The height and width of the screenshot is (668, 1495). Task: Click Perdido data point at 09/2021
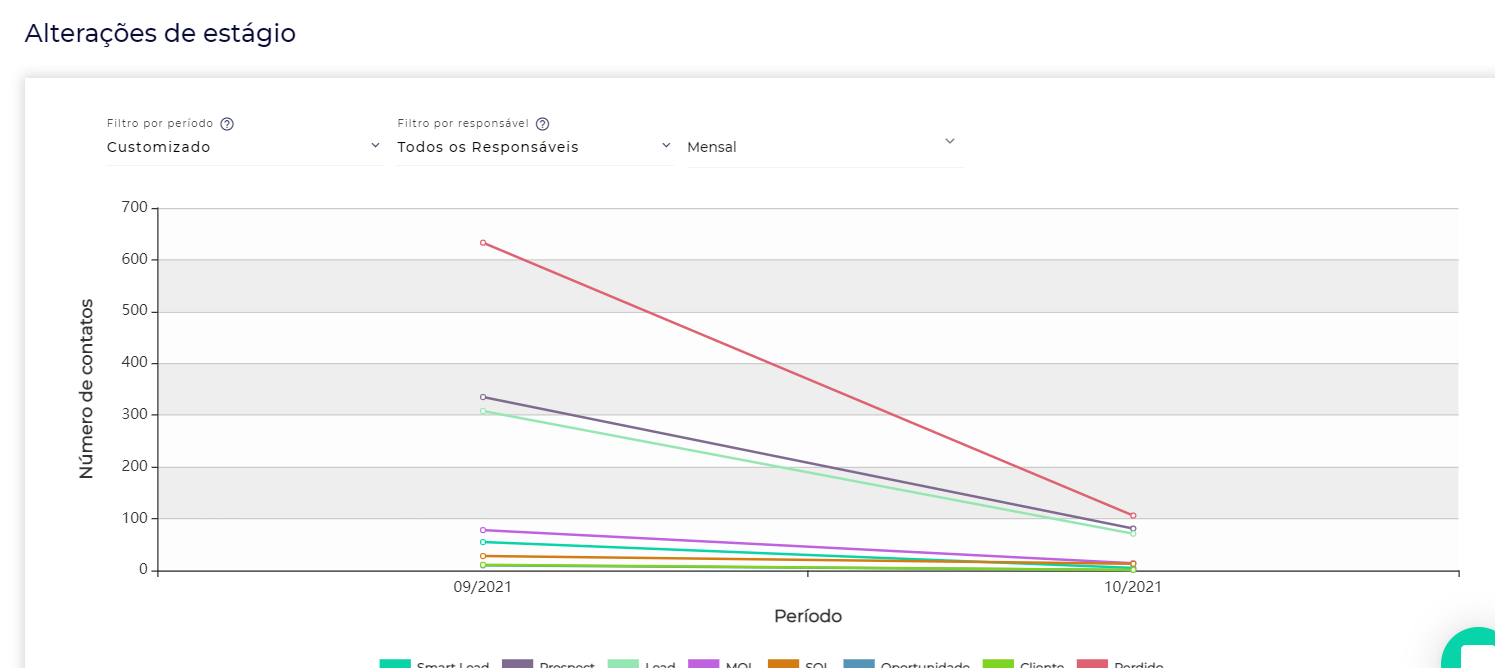483,243
